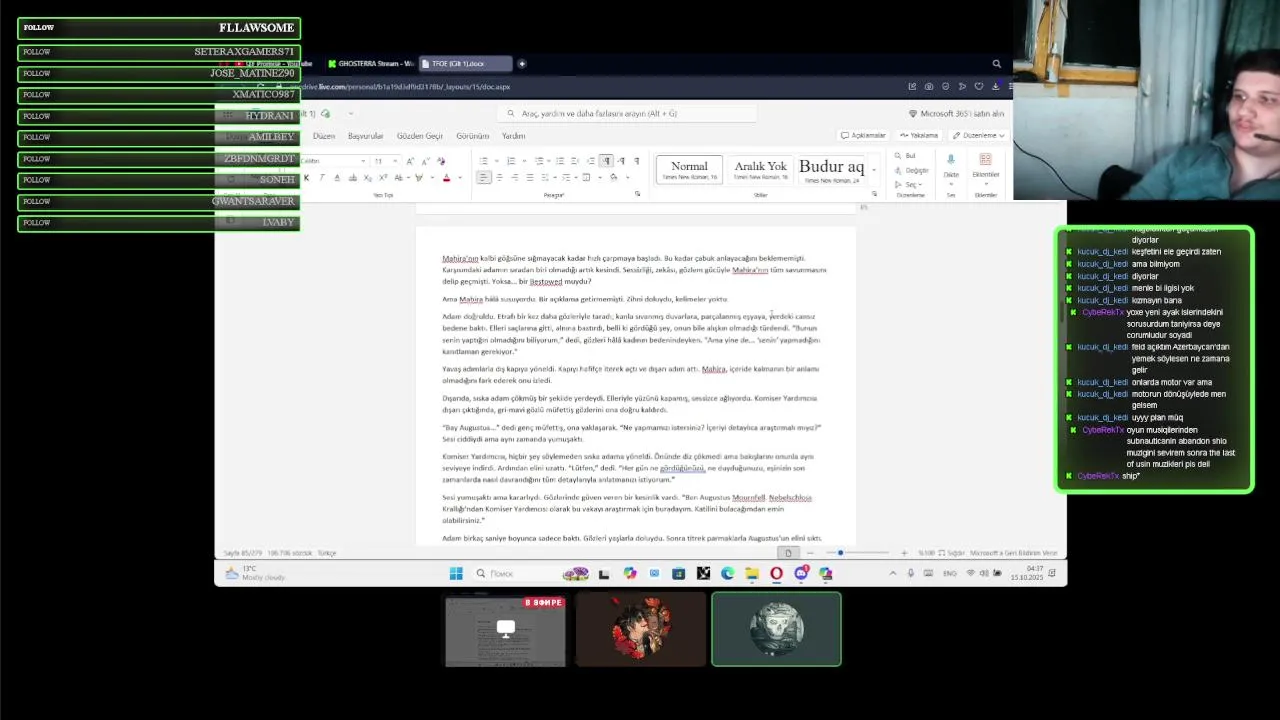
Task: Open the Seç selection dropdown
Action: [x=907, y=184]
